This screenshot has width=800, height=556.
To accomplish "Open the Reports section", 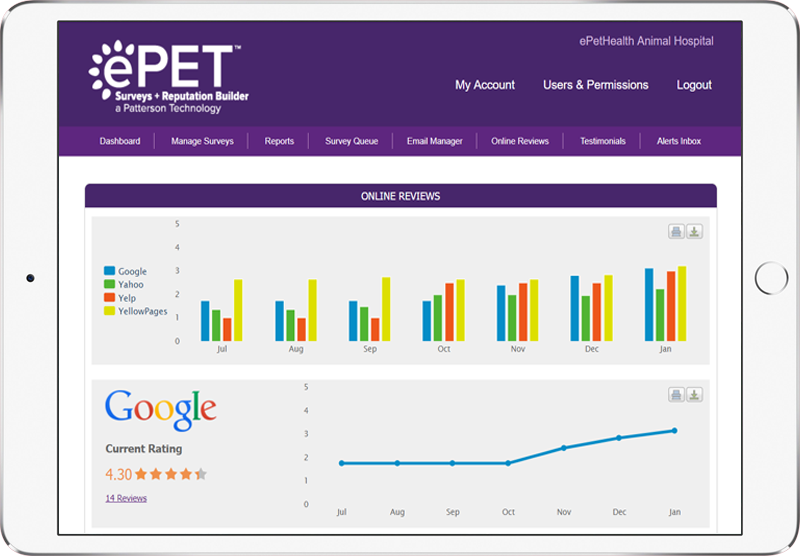I will [x=279, y=141].
